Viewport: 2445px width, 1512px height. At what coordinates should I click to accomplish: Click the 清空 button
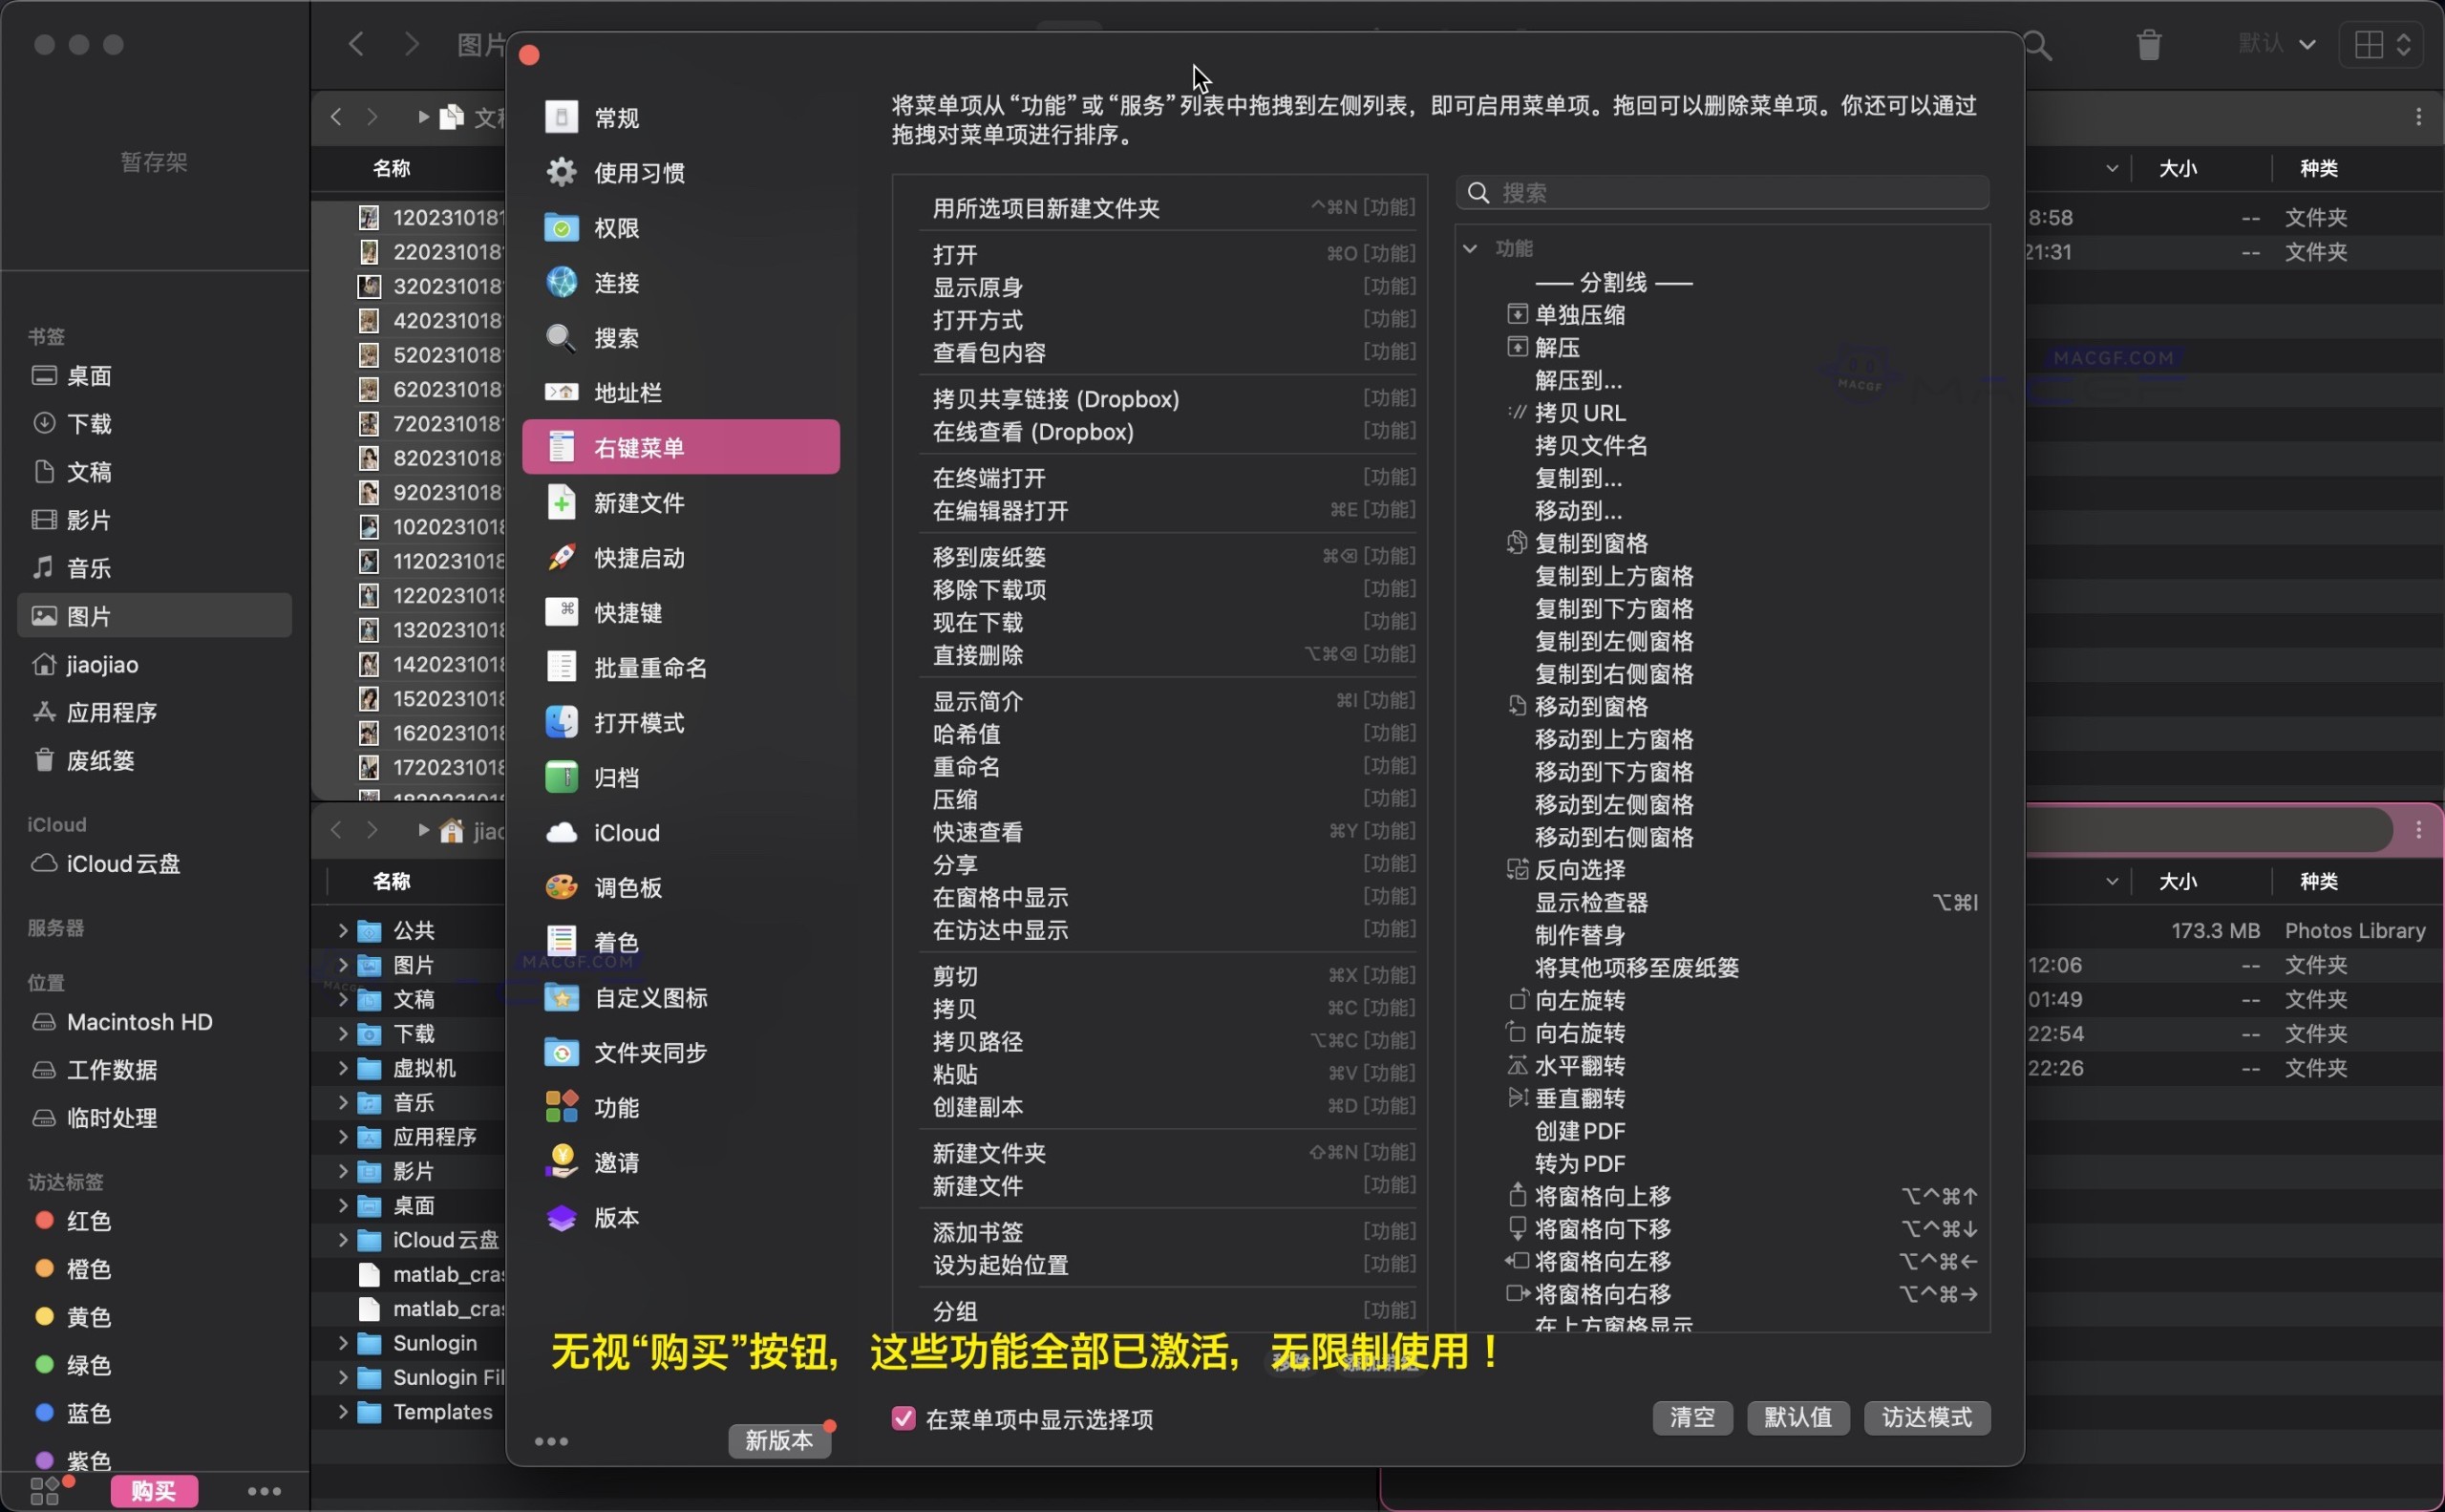[1691, 1417]
